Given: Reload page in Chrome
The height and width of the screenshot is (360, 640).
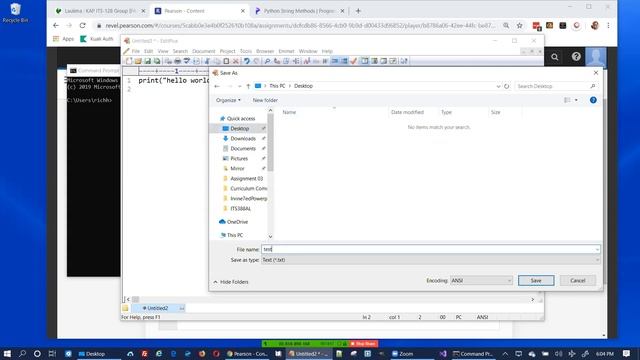Looking at the screenshot, I should (x=82, y=25).
